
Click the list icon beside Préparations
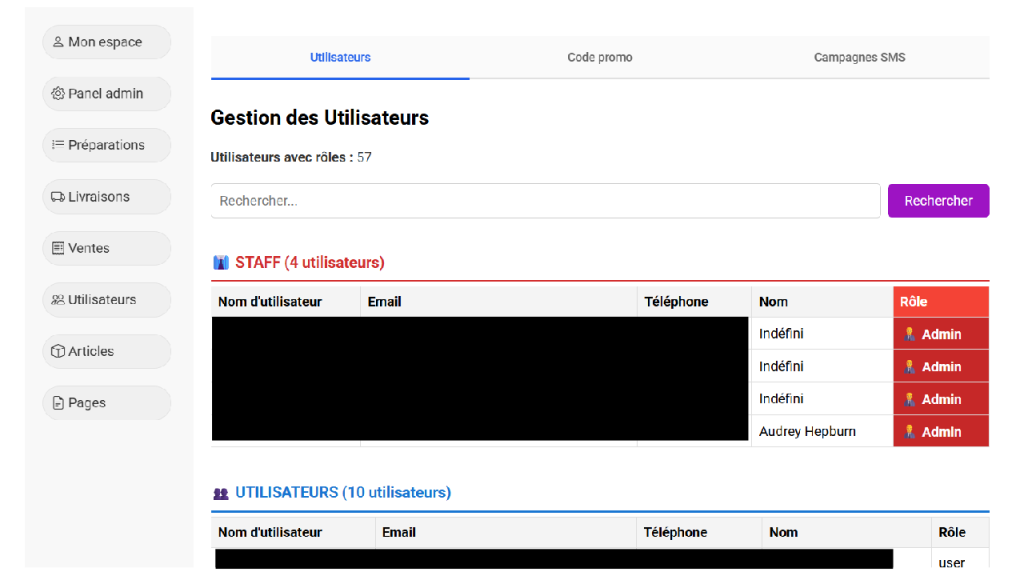pyautogui.click(x=58, y=145)
